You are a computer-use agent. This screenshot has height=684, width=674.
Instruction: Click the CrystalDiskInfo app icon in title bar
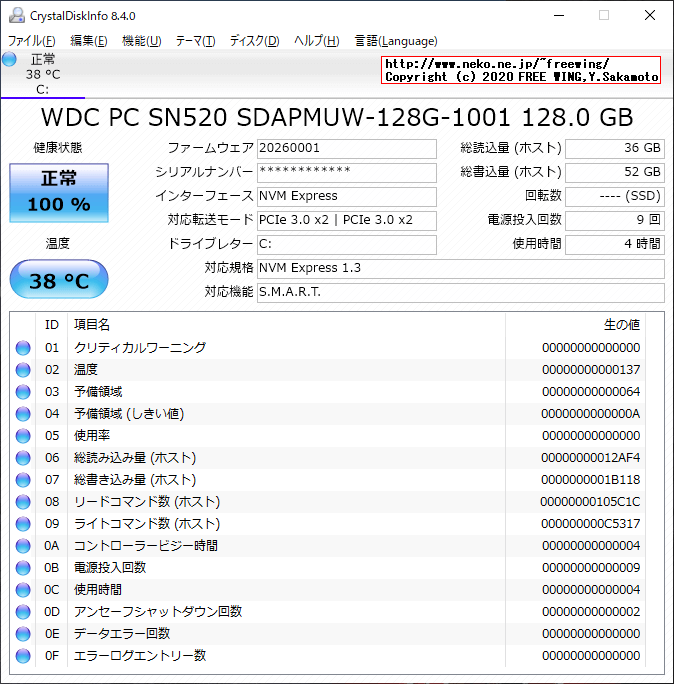[x=17, y=15]
